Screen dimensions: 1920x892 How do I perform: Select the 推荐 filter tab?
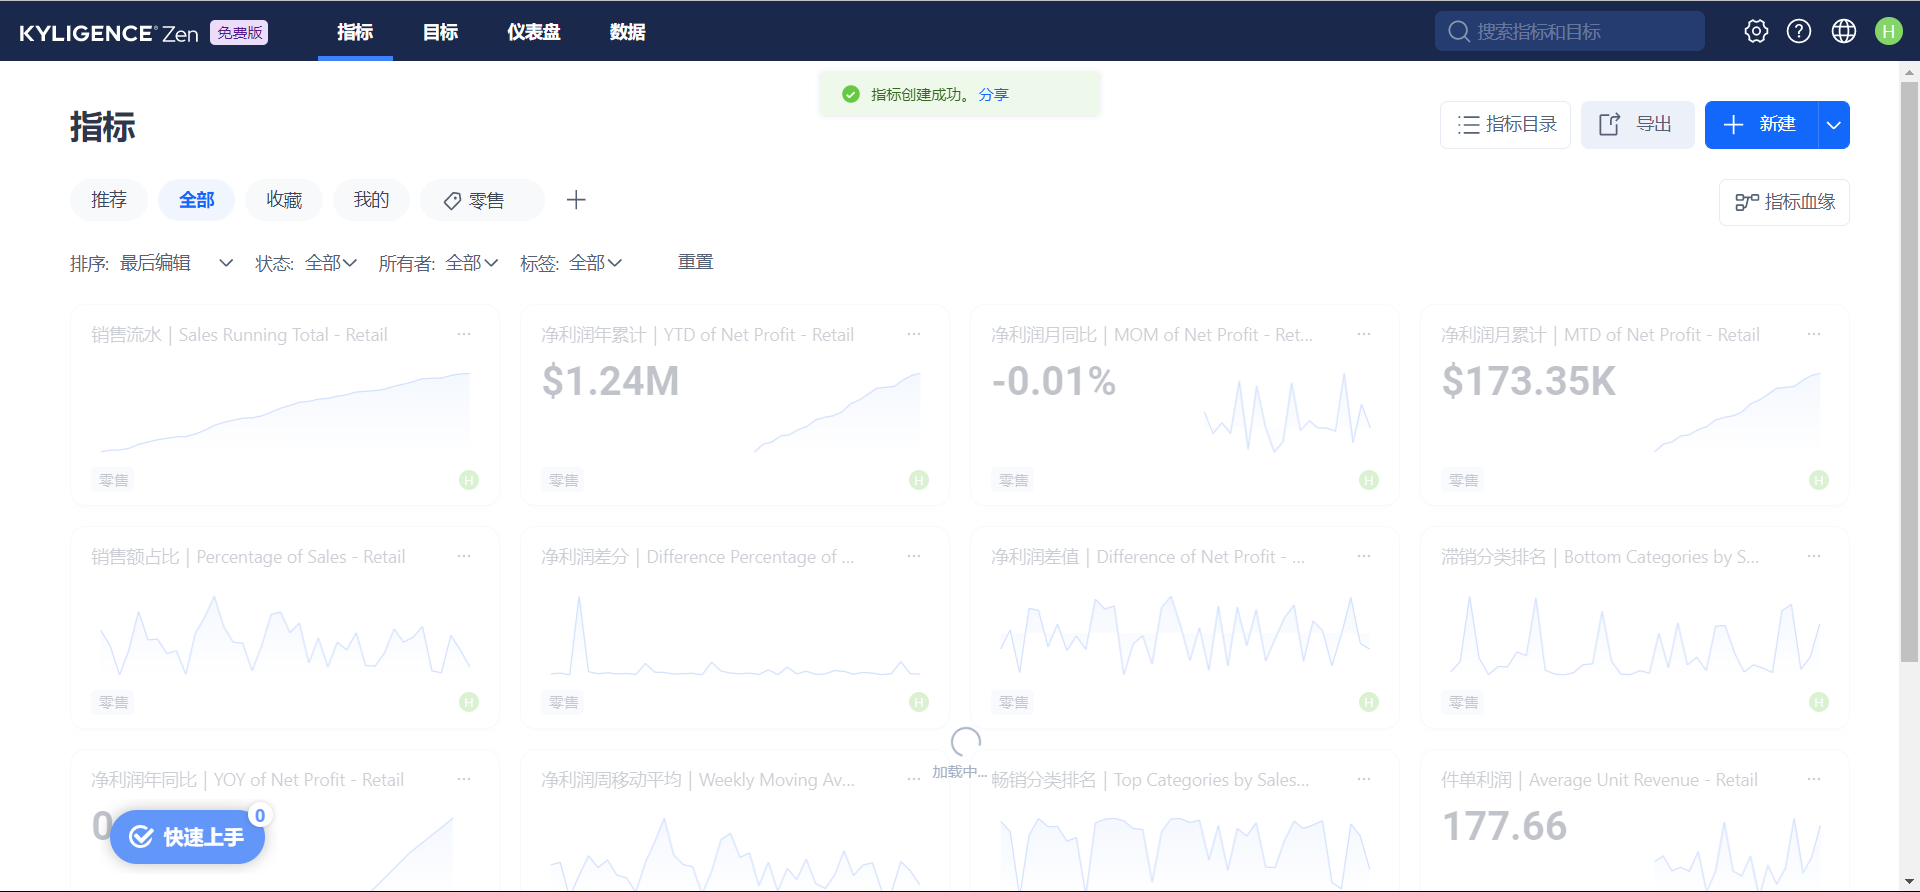109,200
